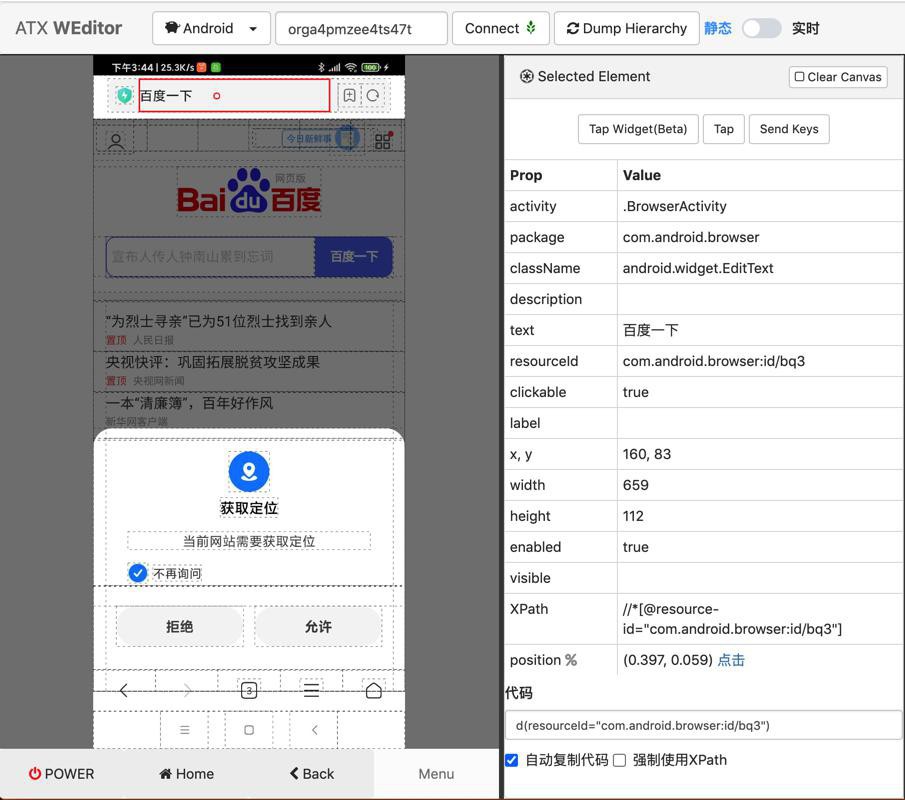Click the browser URL bar 百度一下

pos(234,95)
